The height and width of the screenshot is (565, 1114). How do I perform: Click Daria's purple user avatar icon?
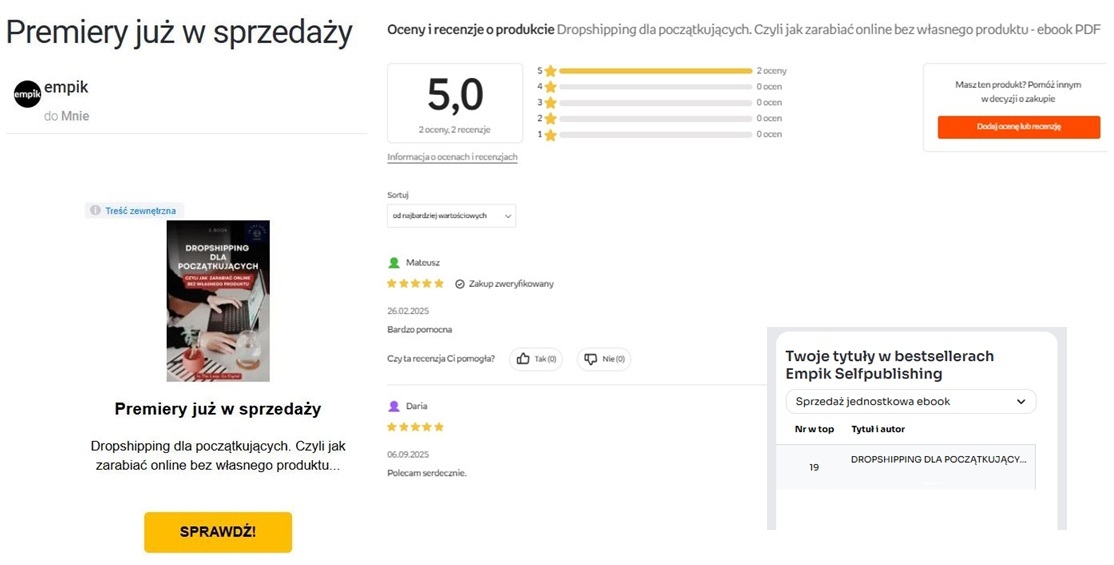click(x=394, y=406)
